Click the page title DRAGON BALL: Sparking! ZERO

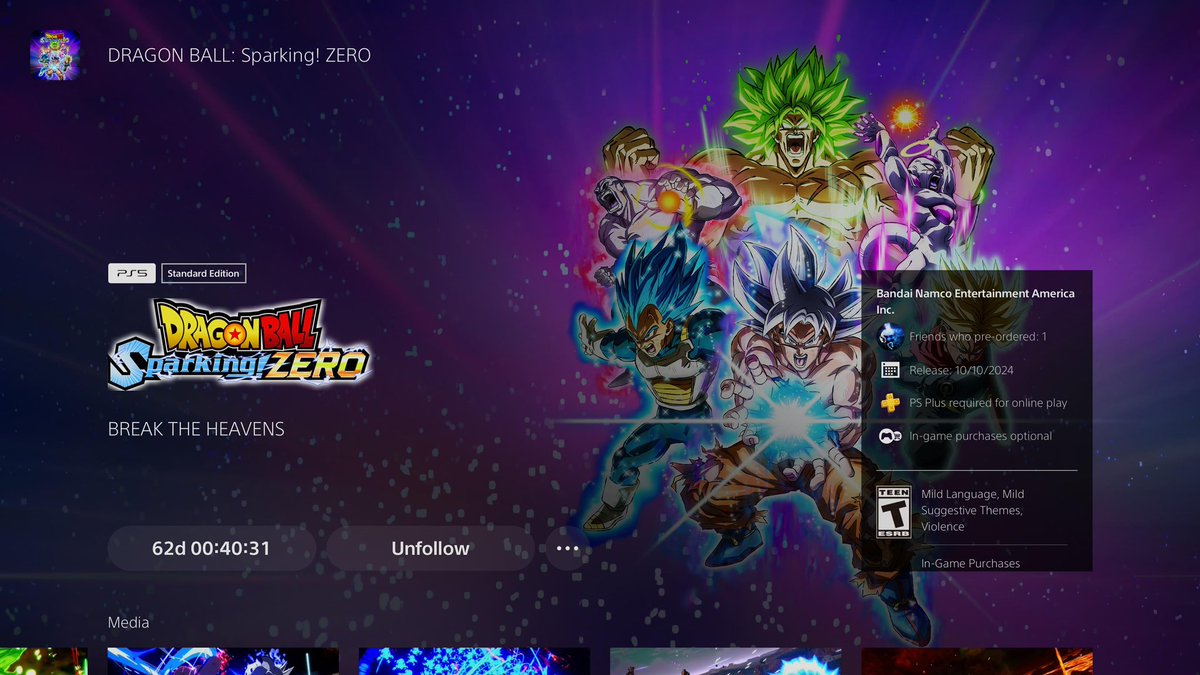239,55
